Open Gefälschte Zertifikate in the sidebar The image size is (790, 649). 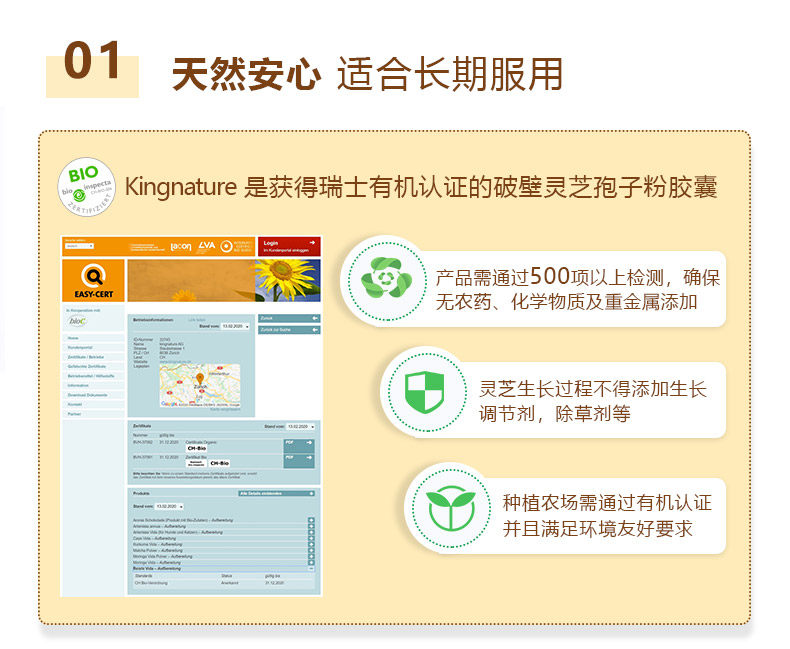click(x=93, y=366)
